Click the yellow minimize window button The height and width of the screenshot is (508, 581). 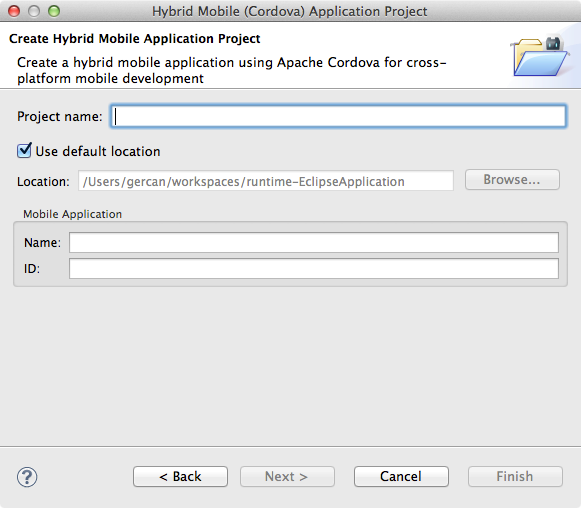click(34, 11)
